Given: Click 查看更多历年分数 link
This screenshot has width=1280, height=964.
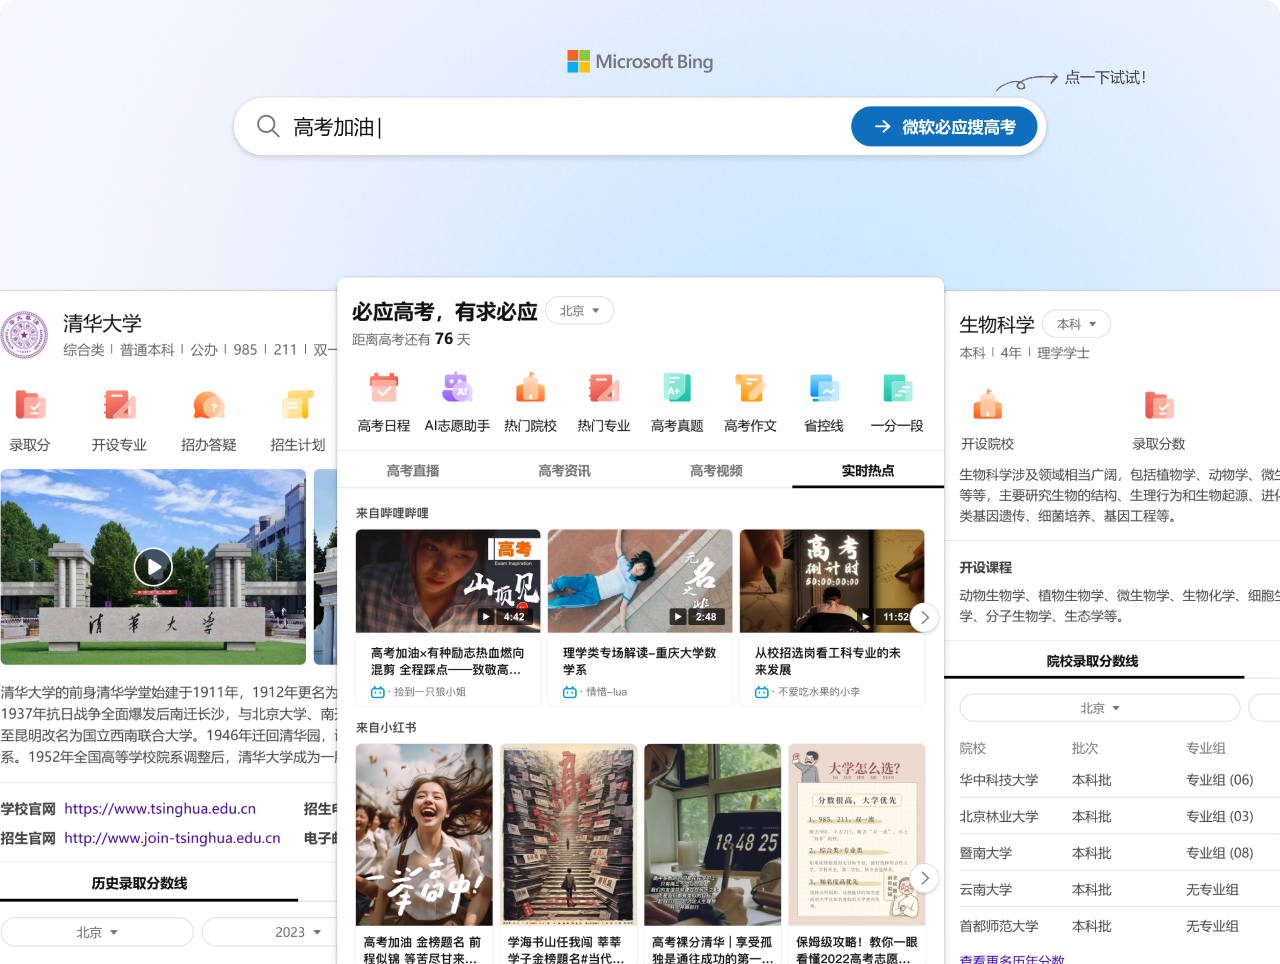Looking at the screenshot, I should [1012, 958].
